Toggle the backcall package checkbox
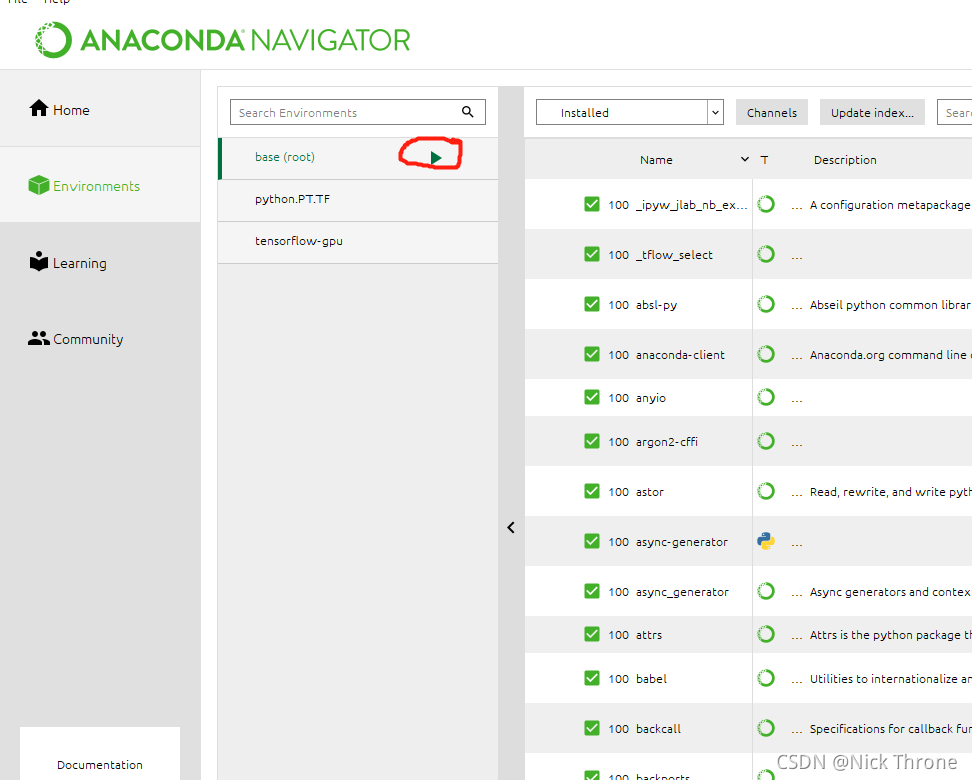 click(592, 728)
